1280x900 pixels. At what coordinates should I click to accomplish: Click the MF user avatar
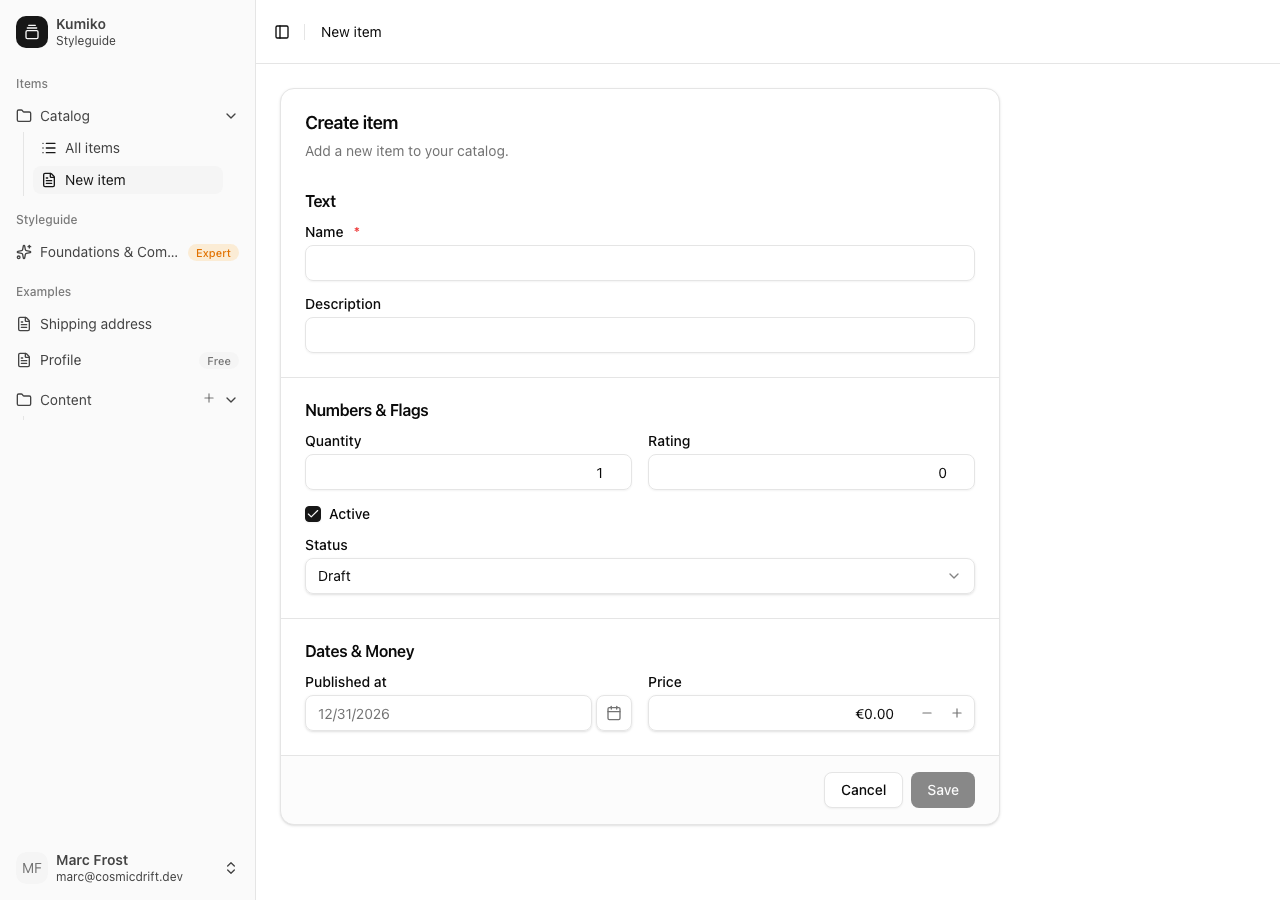(x=32, y=868)
